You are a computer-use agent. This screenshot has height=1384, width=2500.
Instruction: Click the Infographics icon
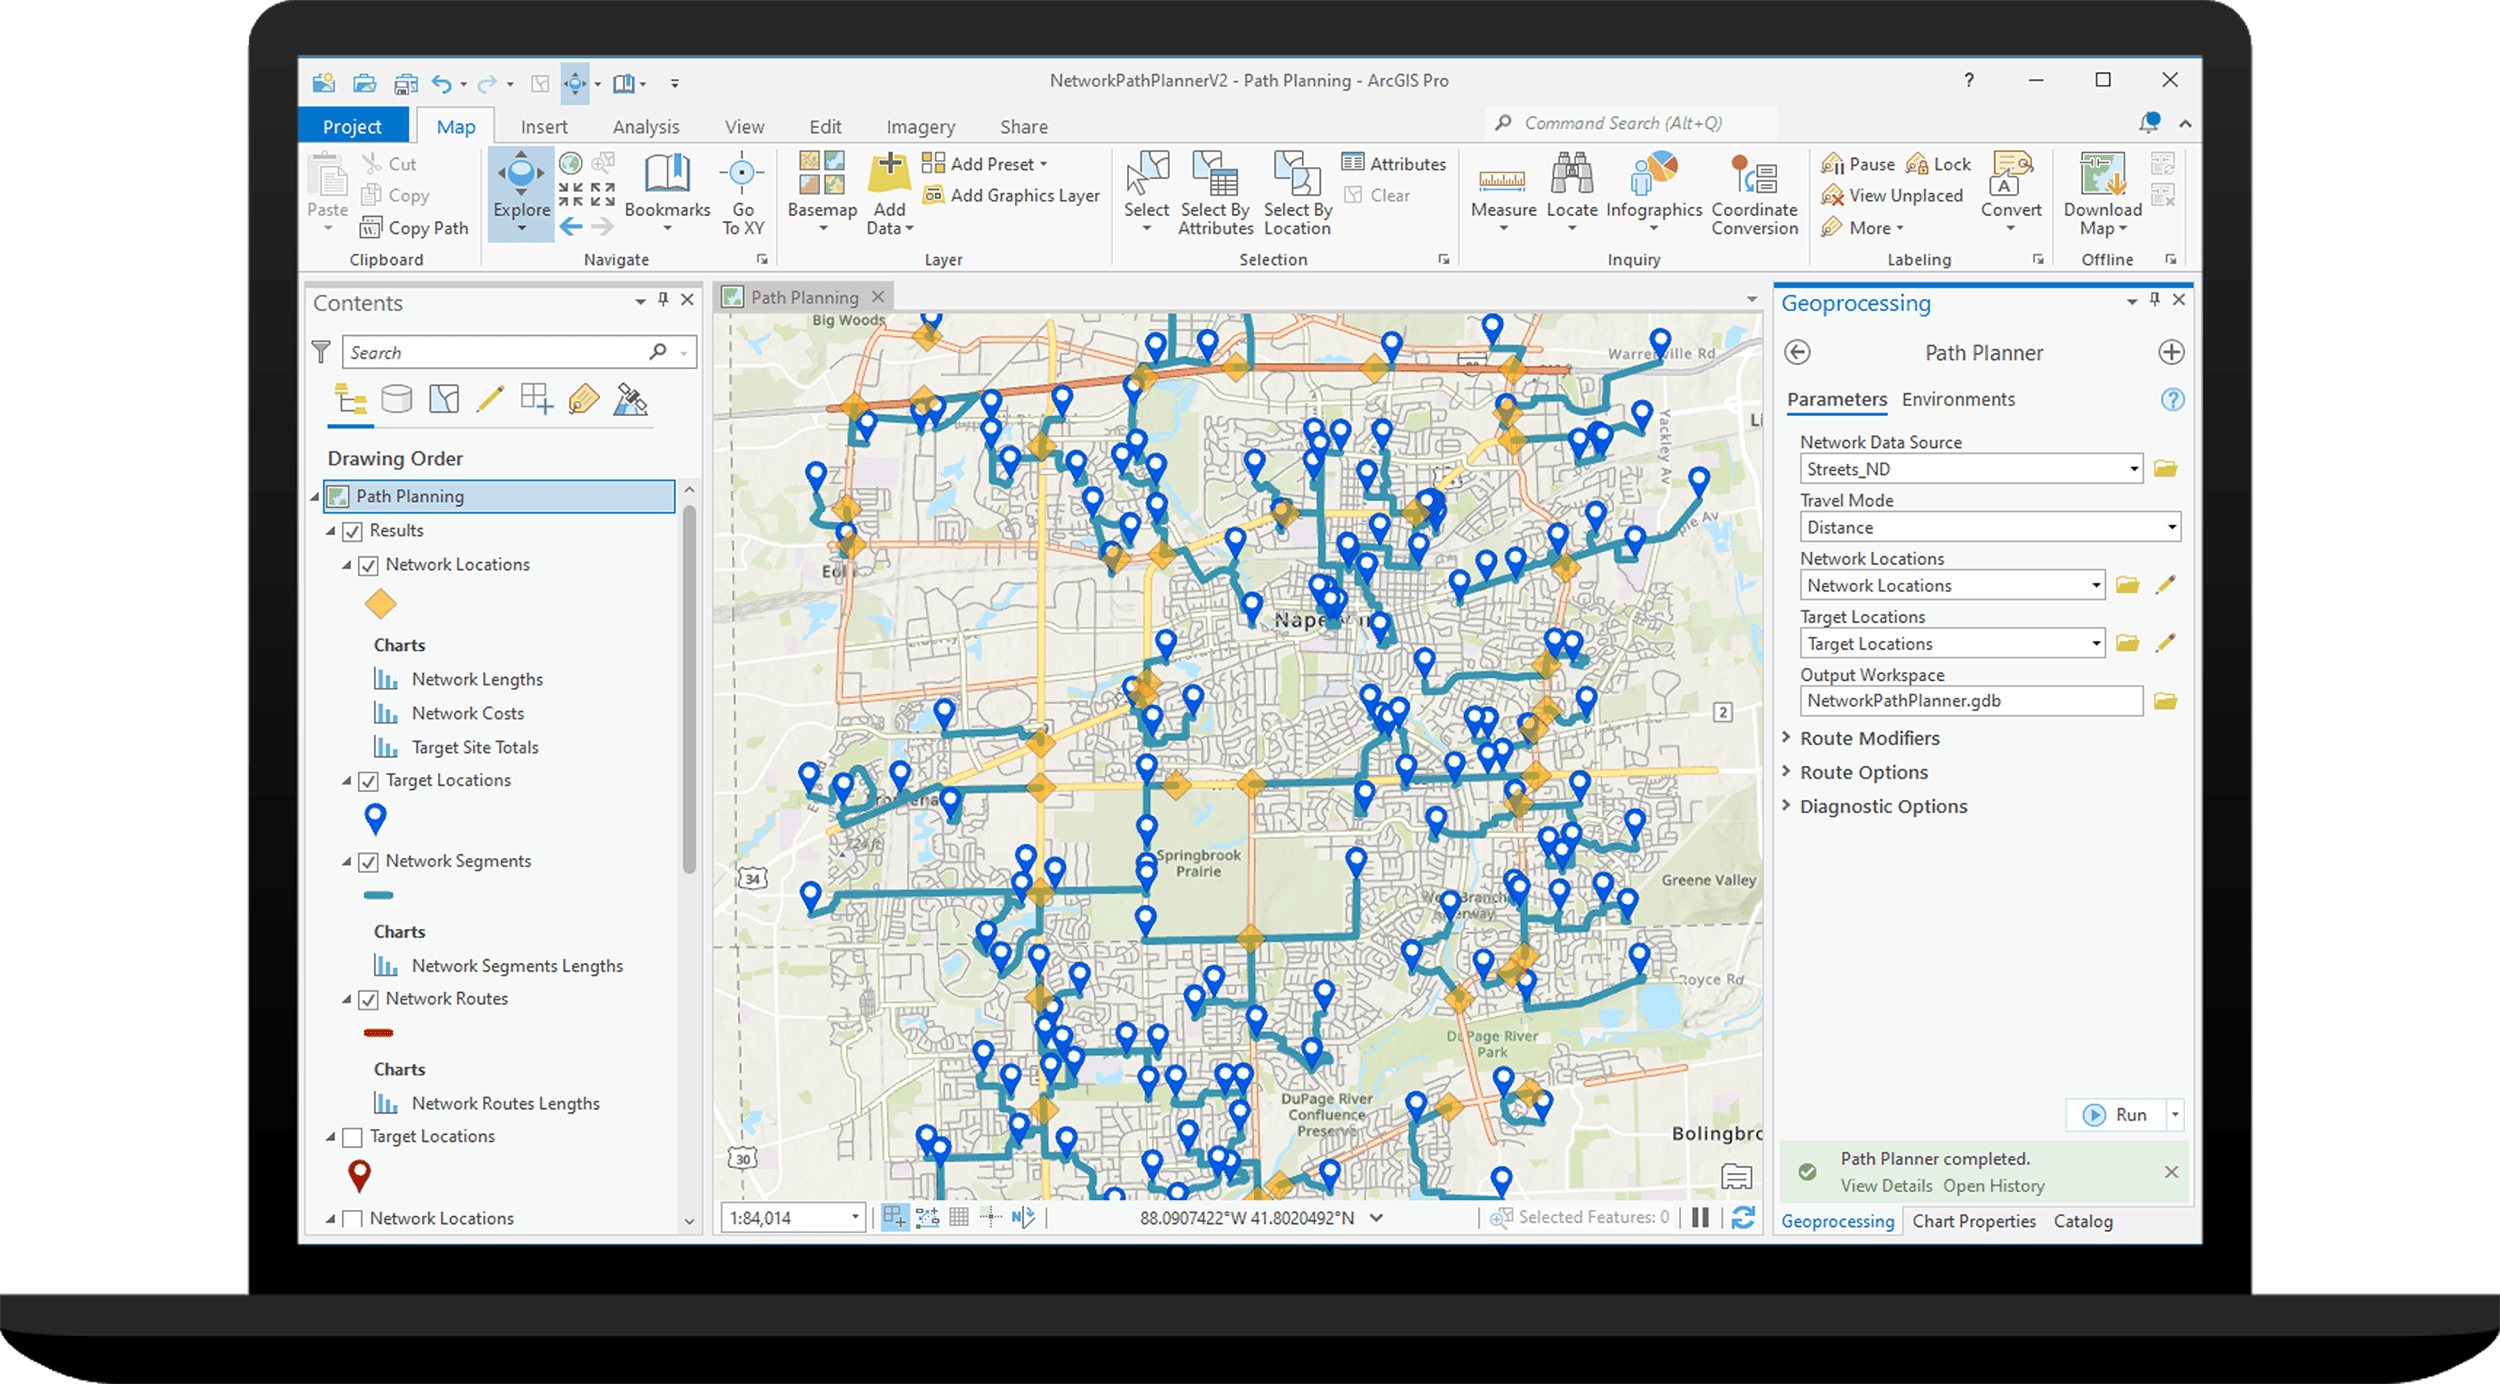pyautogui.click(x=1653, y=176)
